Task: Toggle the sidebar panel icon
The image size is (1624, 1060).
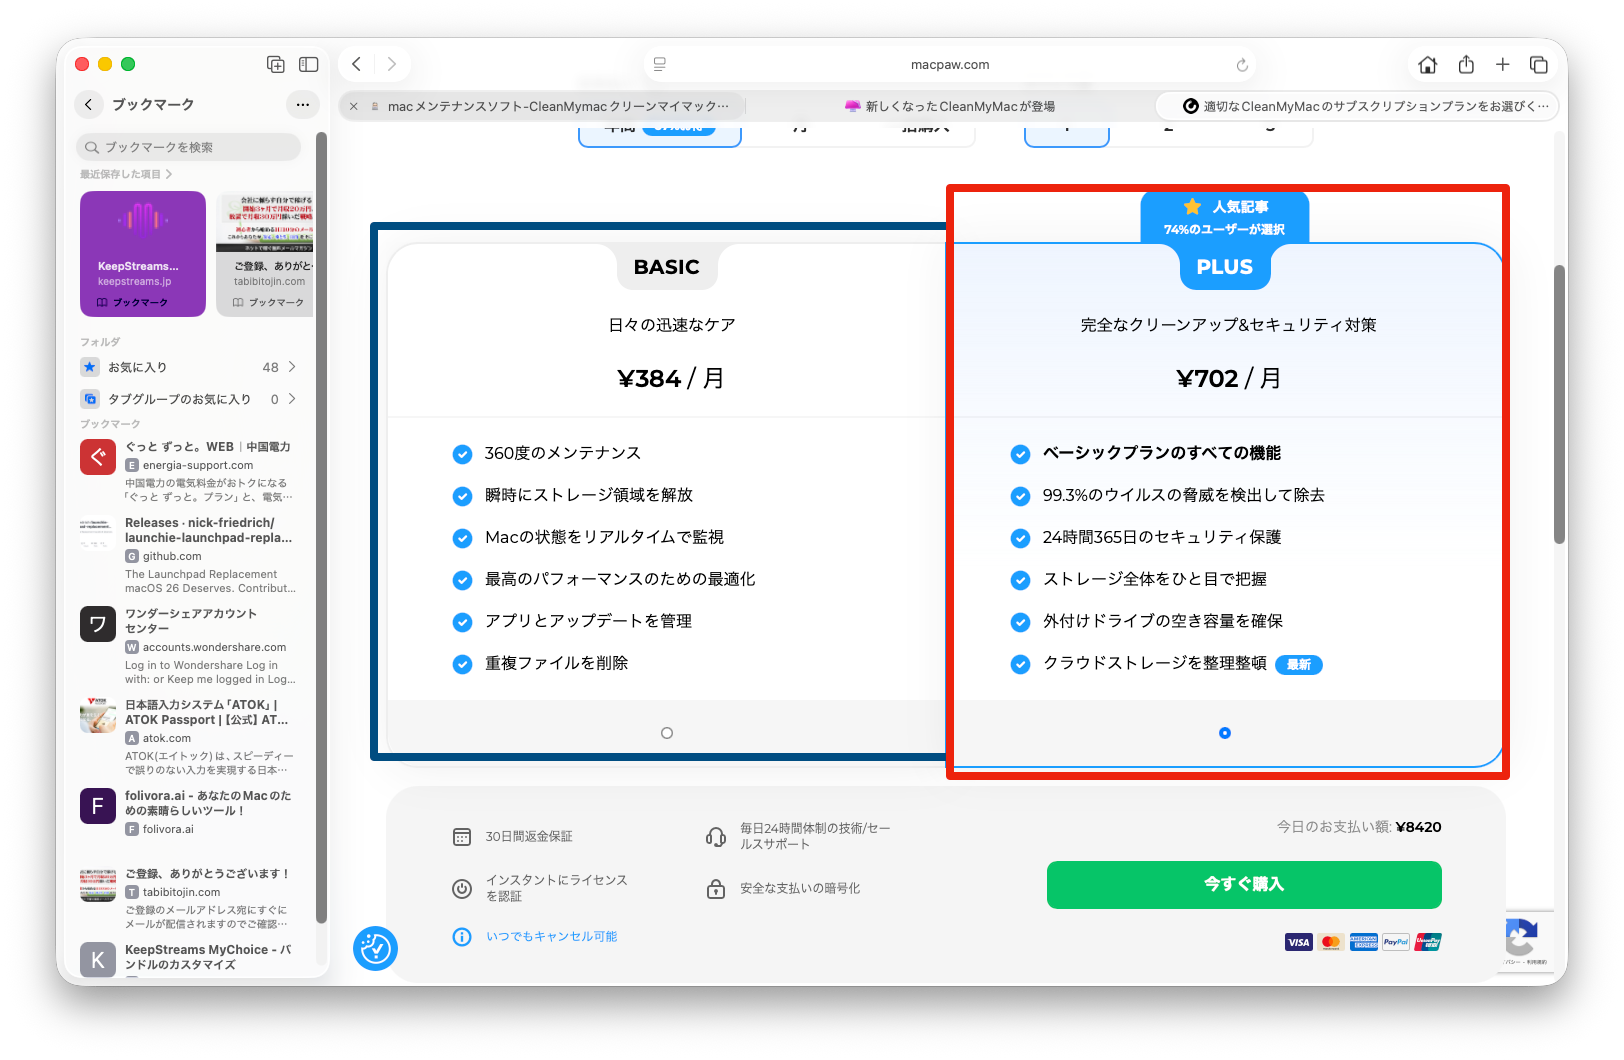Action: [309, 65]
